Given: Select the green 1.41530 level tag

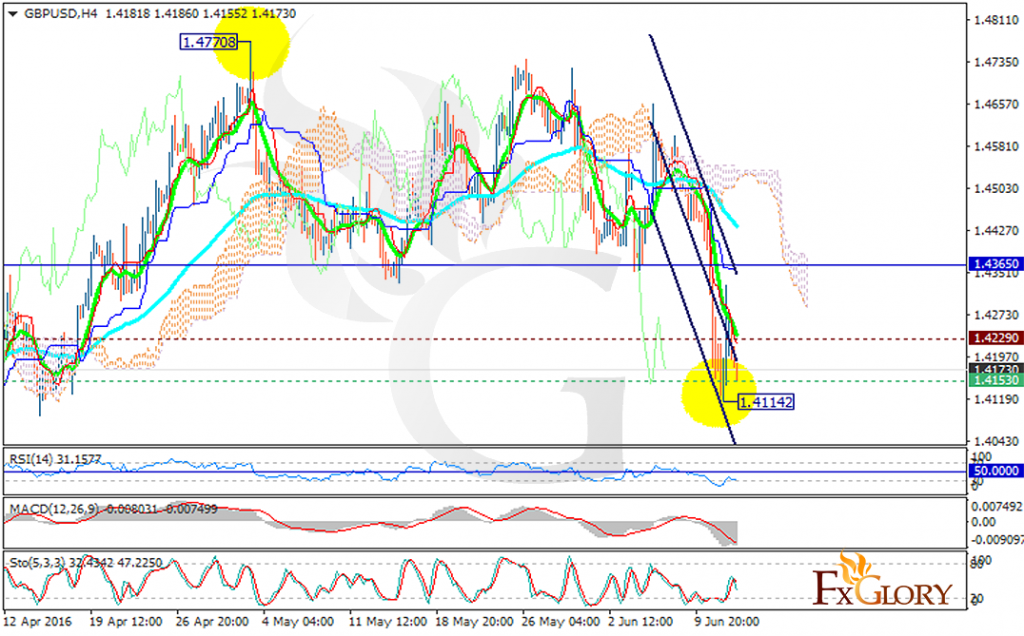Looking at the screenshot, I should (x=995, y=380).
